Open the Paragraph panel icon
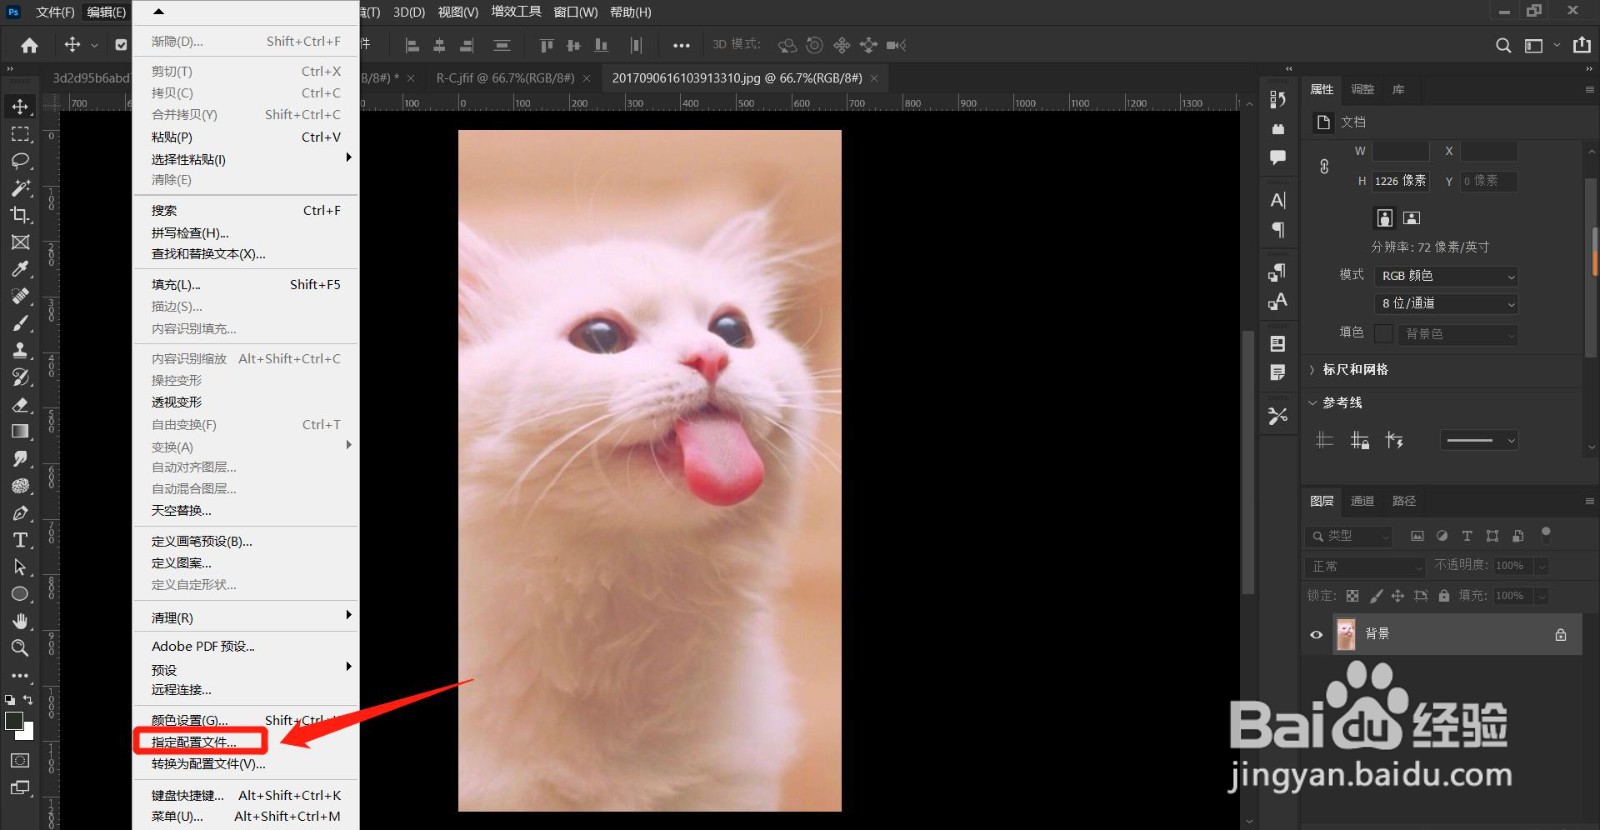This screenshot has width=1600, height=830. (x=1278, y=230)
